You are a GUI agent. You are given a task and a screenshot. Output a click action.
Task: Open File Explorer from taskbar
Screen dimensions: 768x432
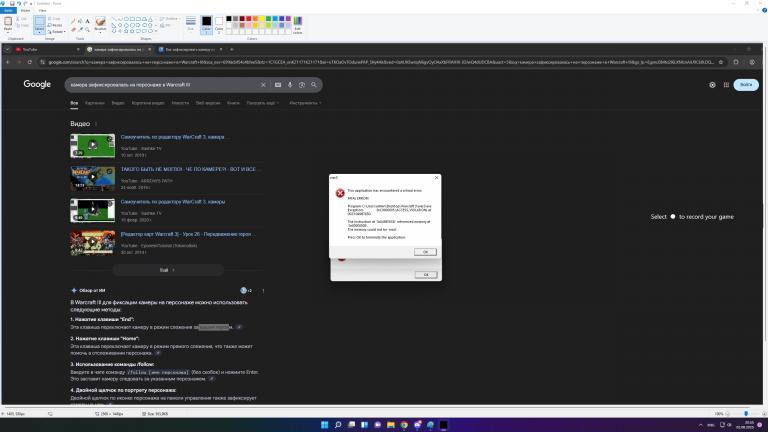pyautogui.click(x=391, y=425)
